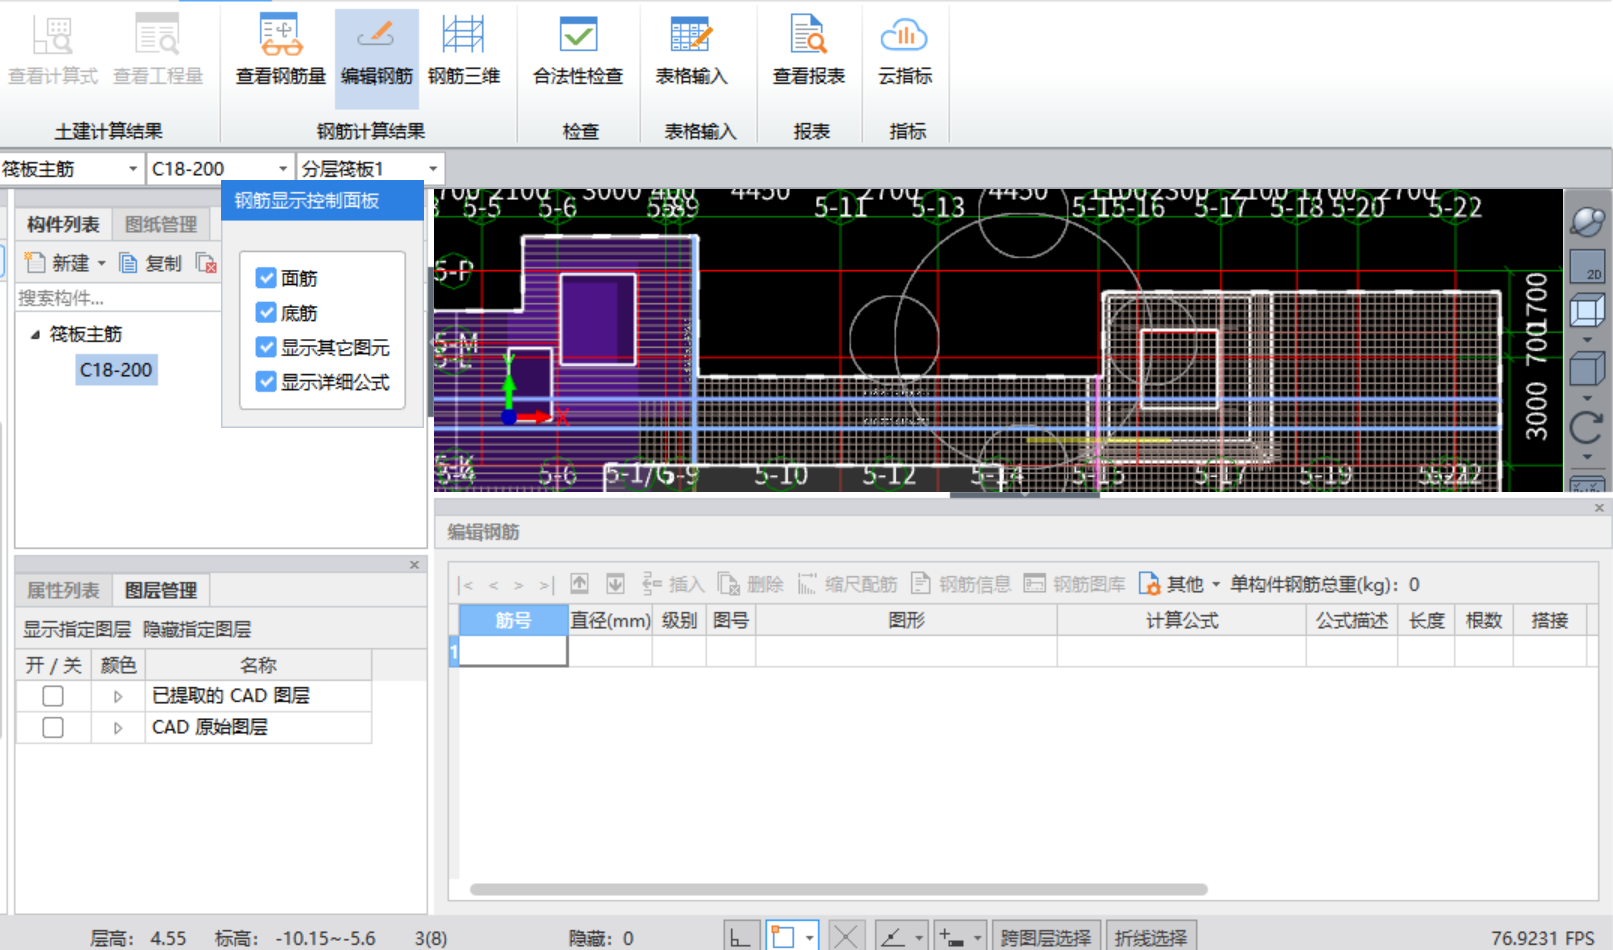Enable 已提取的 CAD 图层 checkbox
The height and width of the screenshot is (950, 1613).
click(53, 696)
